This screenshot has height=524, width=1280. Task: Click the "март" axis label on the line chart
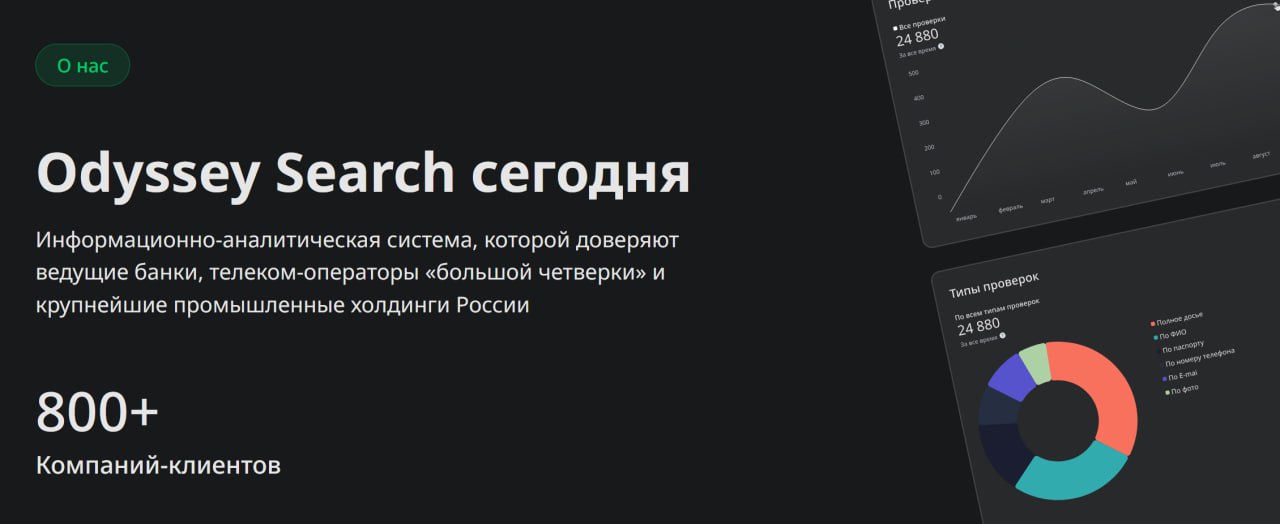click(1047, 200)
